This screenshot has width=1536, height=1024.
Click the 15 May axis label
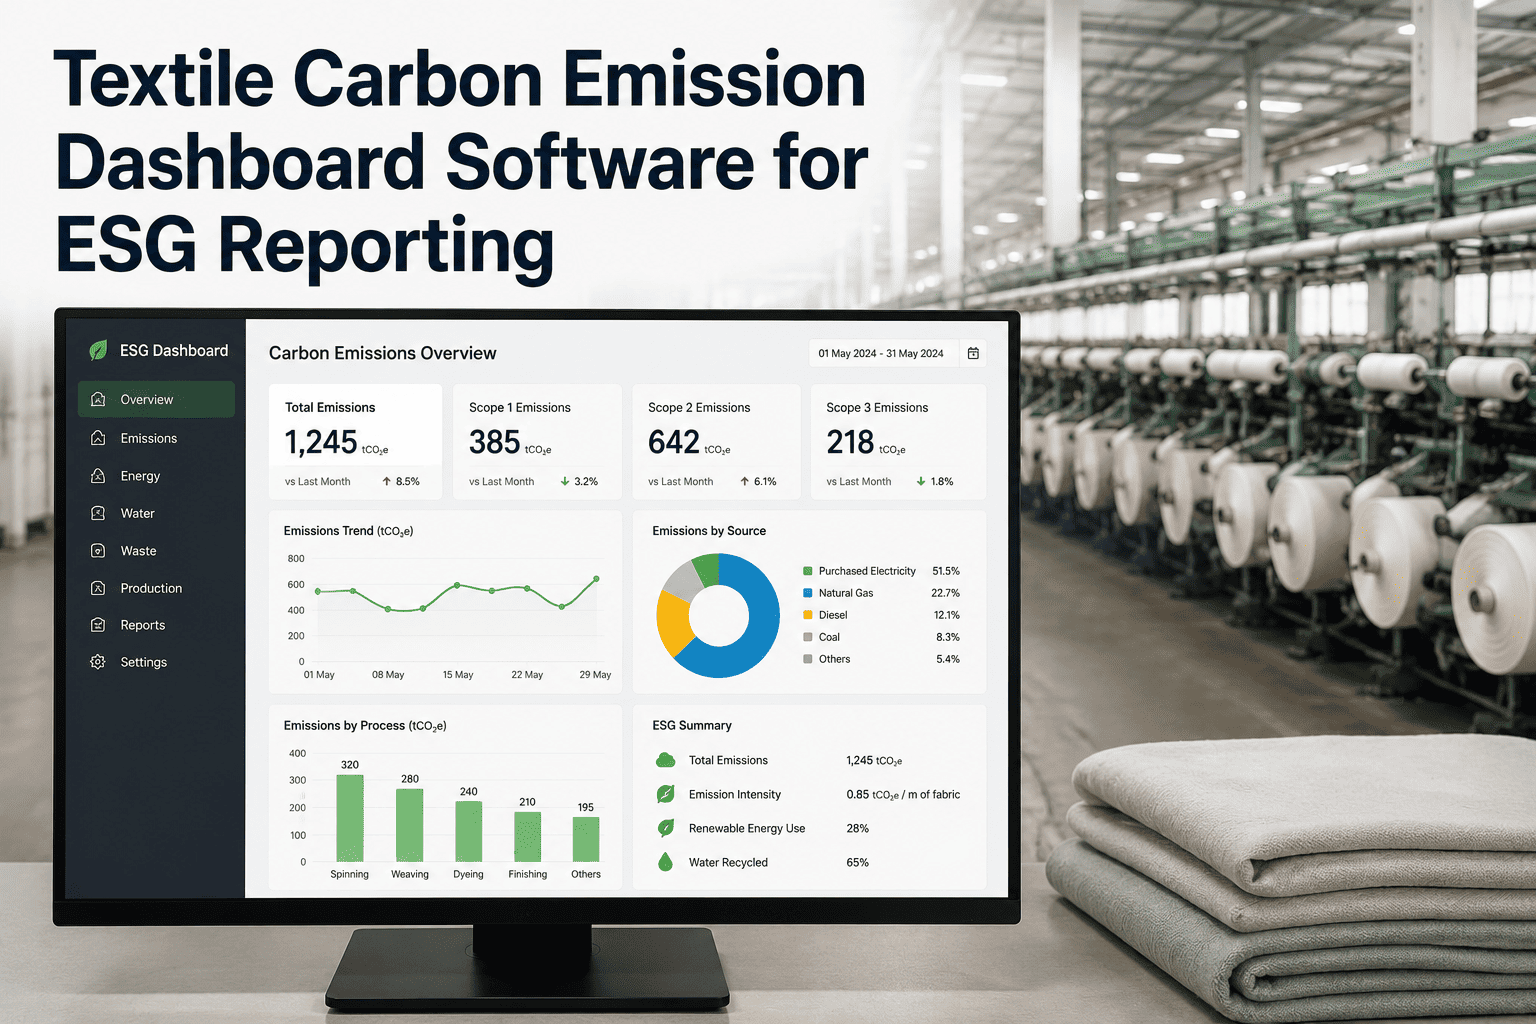(x=458, y=675)
